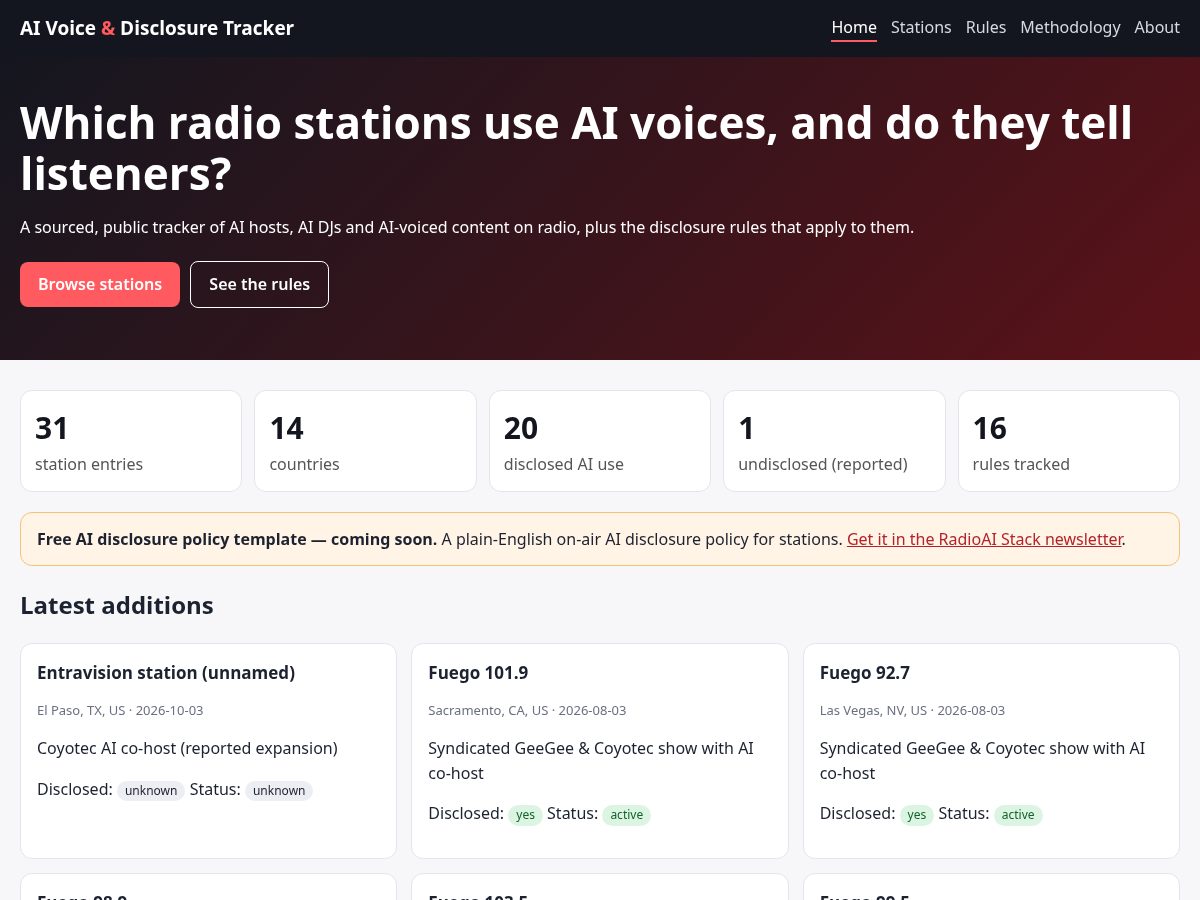Follow the RadioAI Stack newsletter link
Image resolution: width=1200 pixels, height=900 pixels.
pyautogui.click(x=984, y=539)
